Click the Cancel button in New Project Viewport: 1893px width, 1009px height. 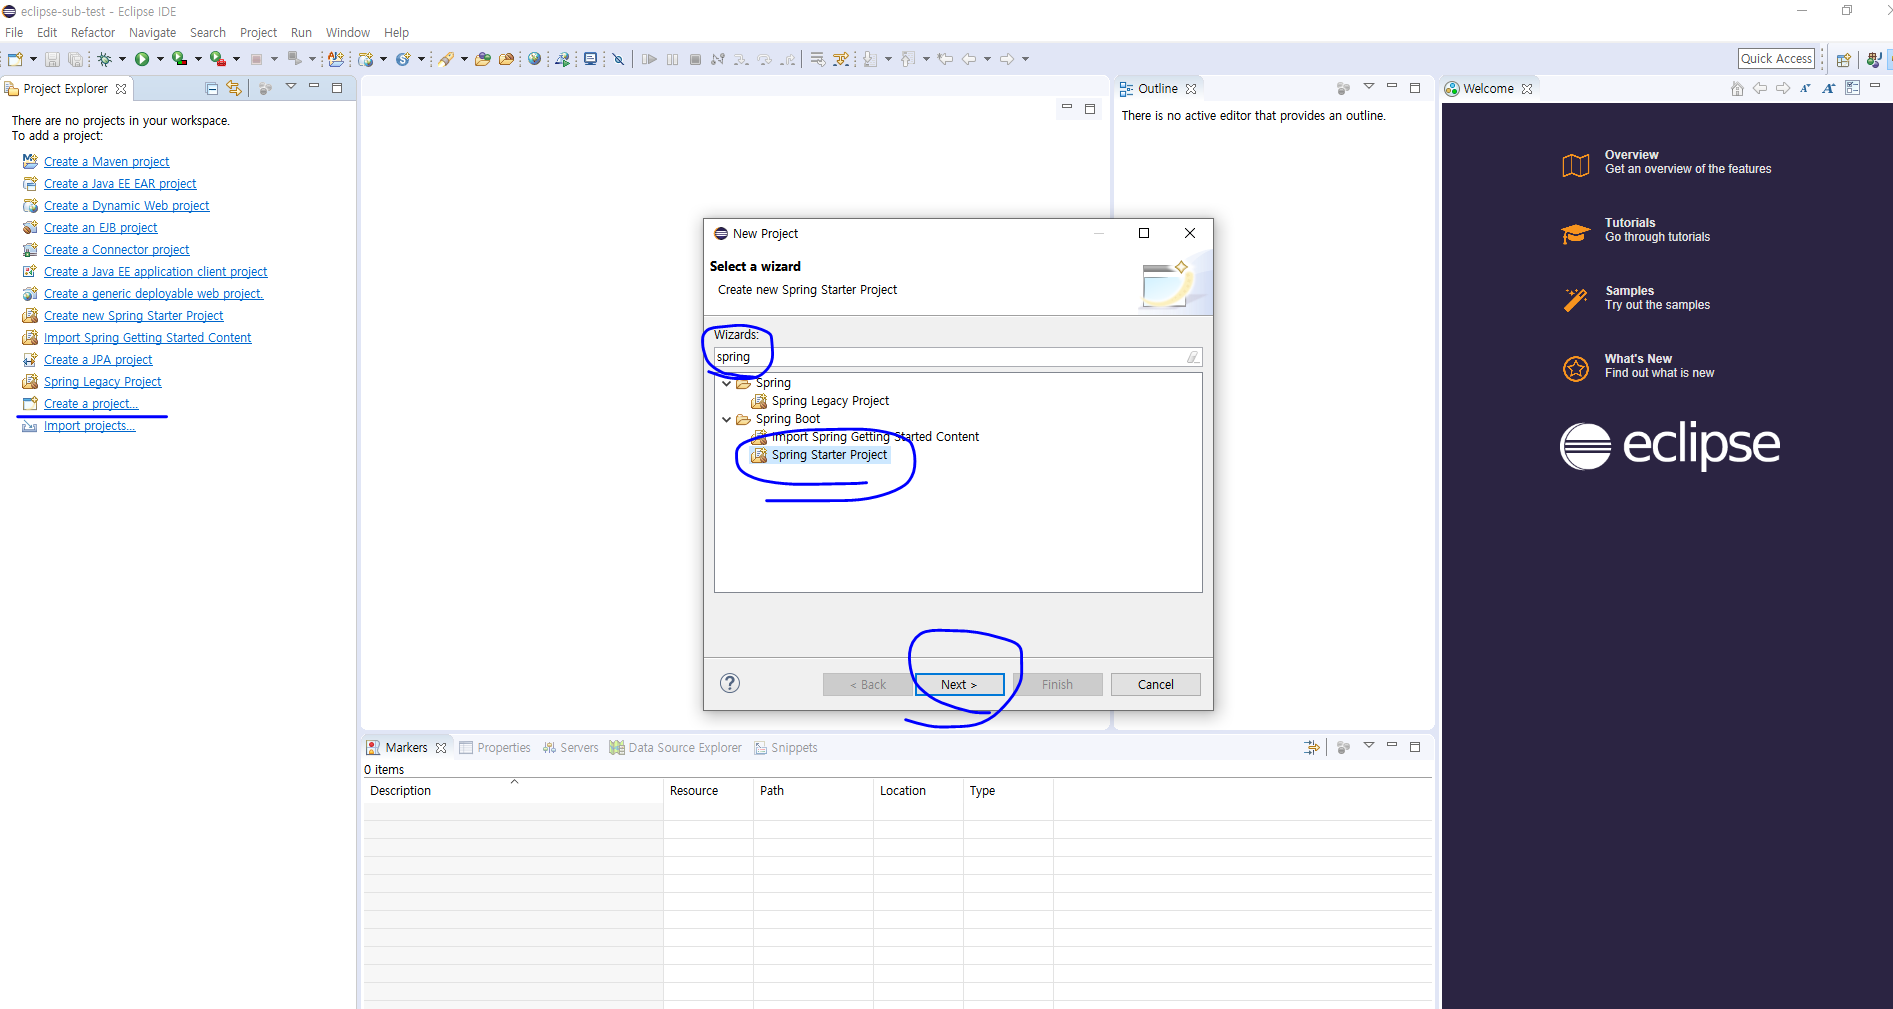point(1155,684)
